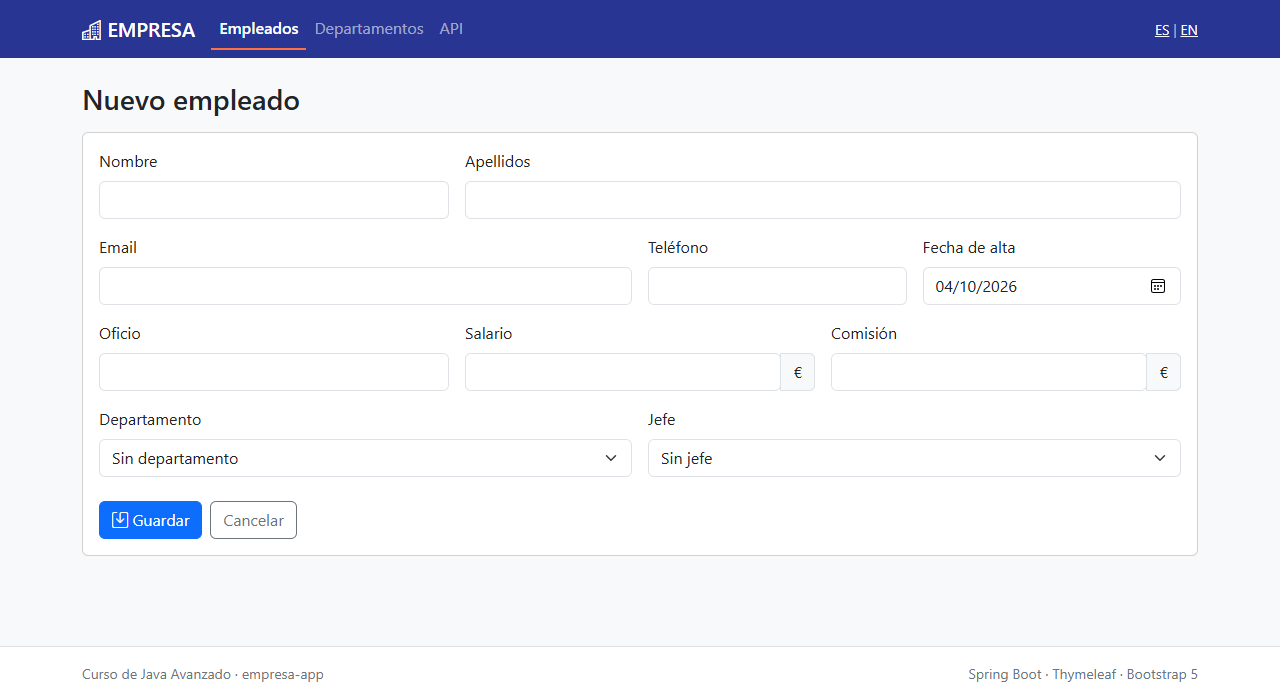Viewport: 1280px width, 700px height.
Task: Switch language to EN
Action: pyautogui.click(x=1189, y=30)
